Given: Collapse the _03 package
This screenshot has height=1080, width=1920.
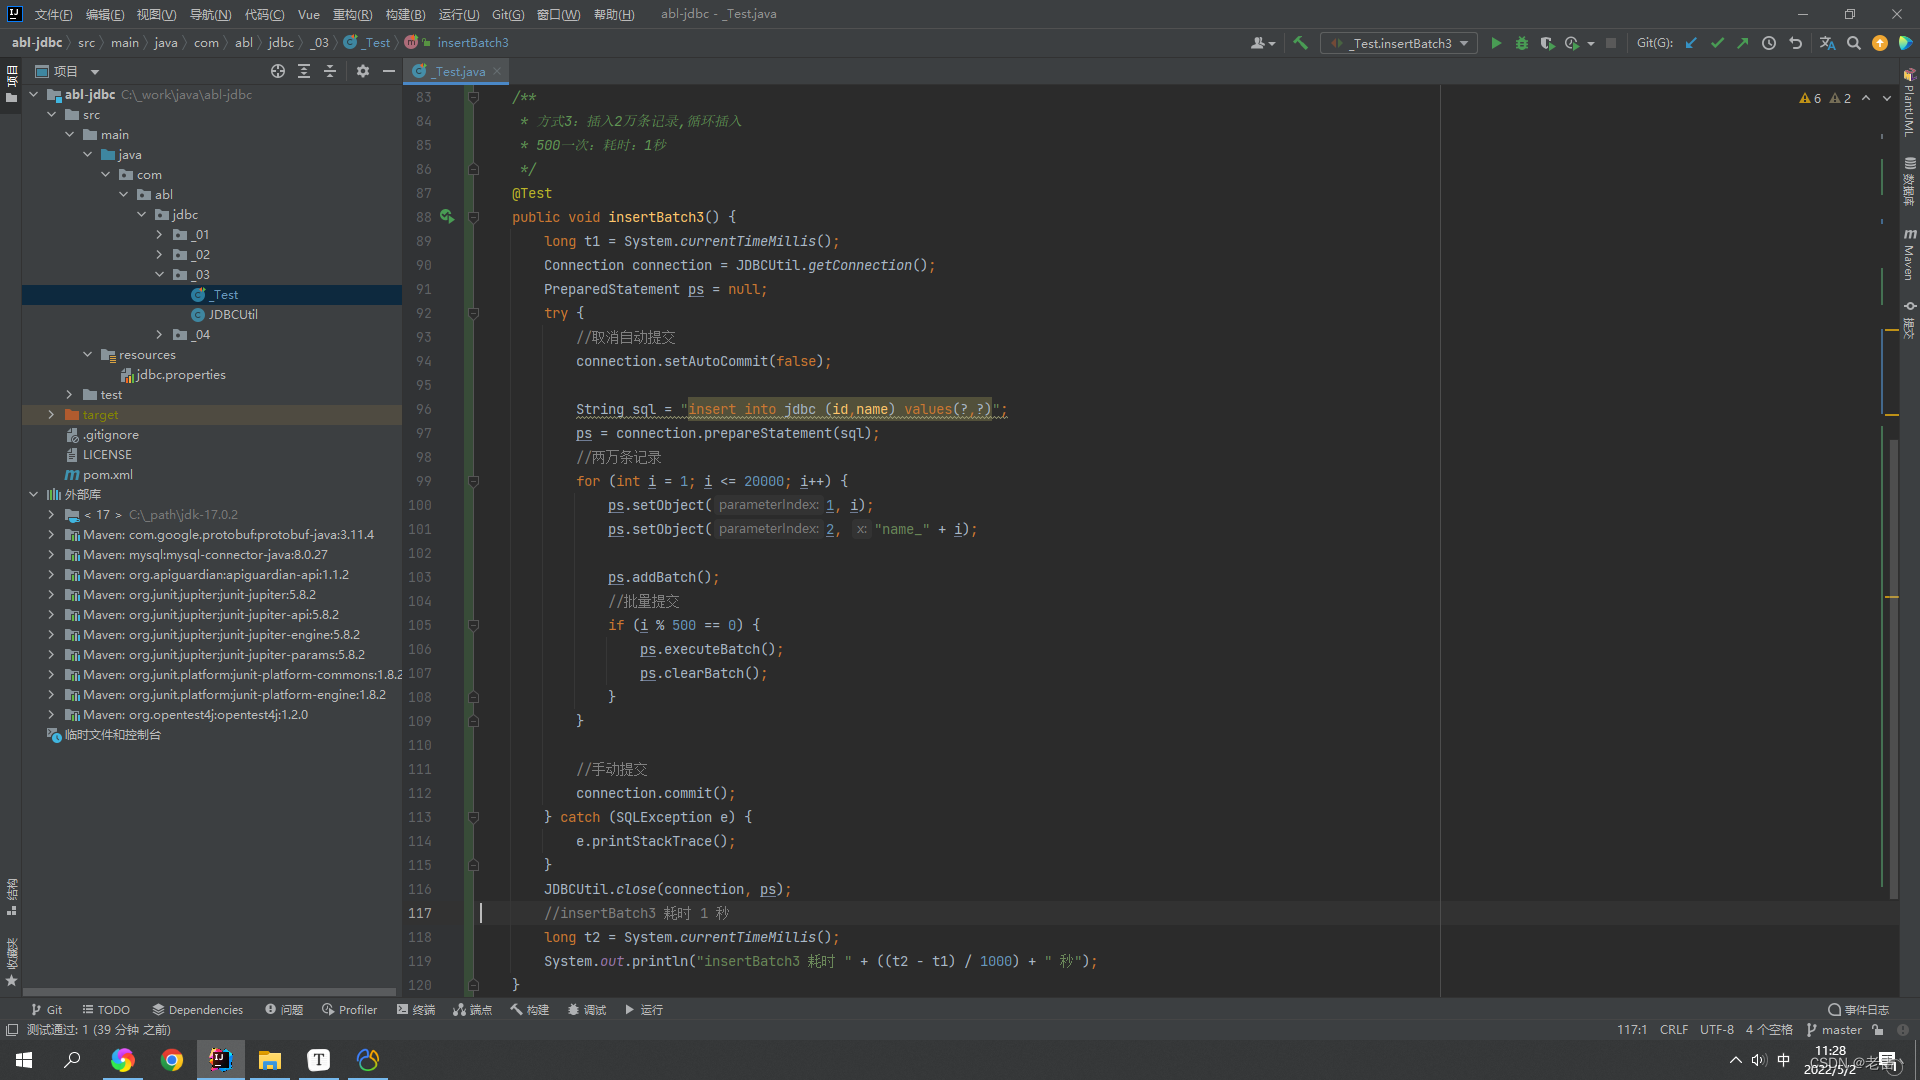Looking at the screenshot, I should tap(159, 274).
